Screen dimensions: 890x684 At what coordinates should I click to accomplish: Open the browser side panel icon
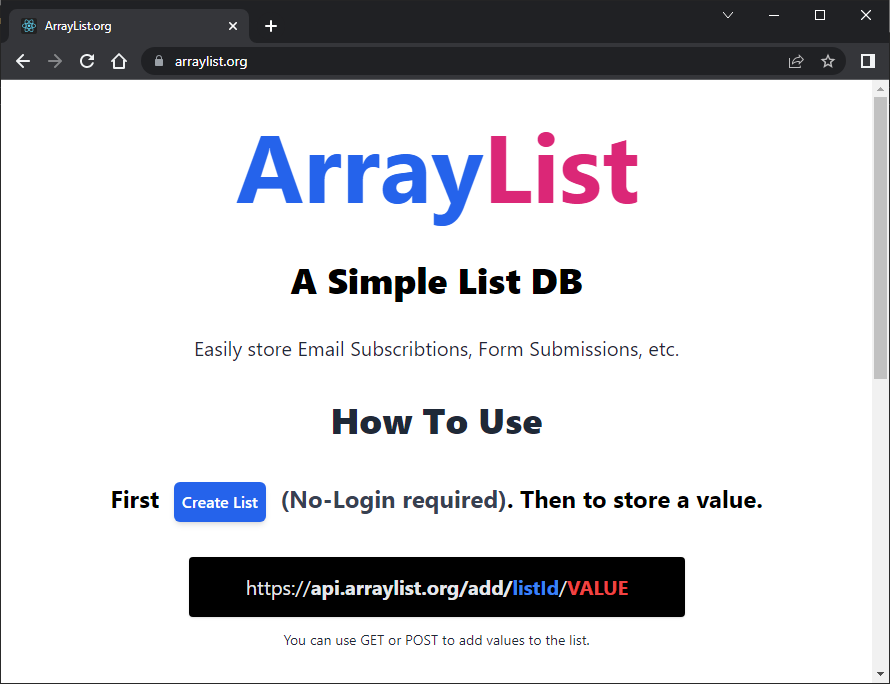[x=867, y=61]
